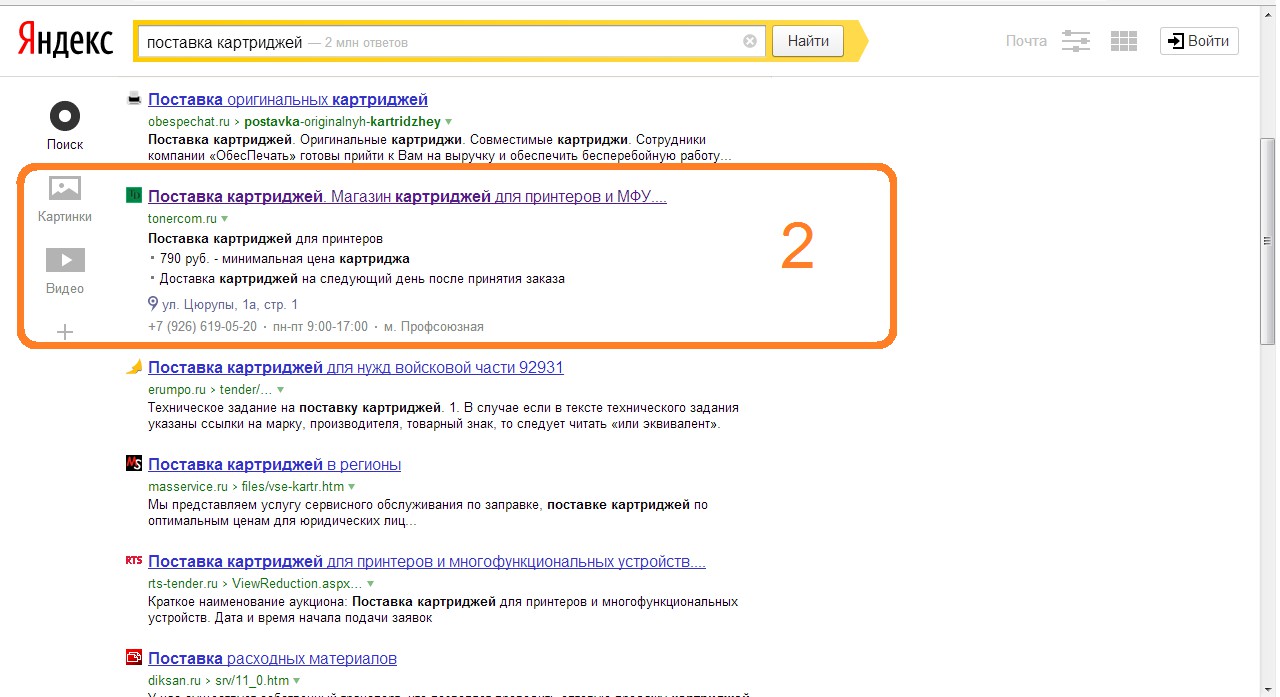Click the пн-пт 9:00-17:00 hours text
The width and height of the screenshot is (1280, 697).
click(x=320, y=327)
